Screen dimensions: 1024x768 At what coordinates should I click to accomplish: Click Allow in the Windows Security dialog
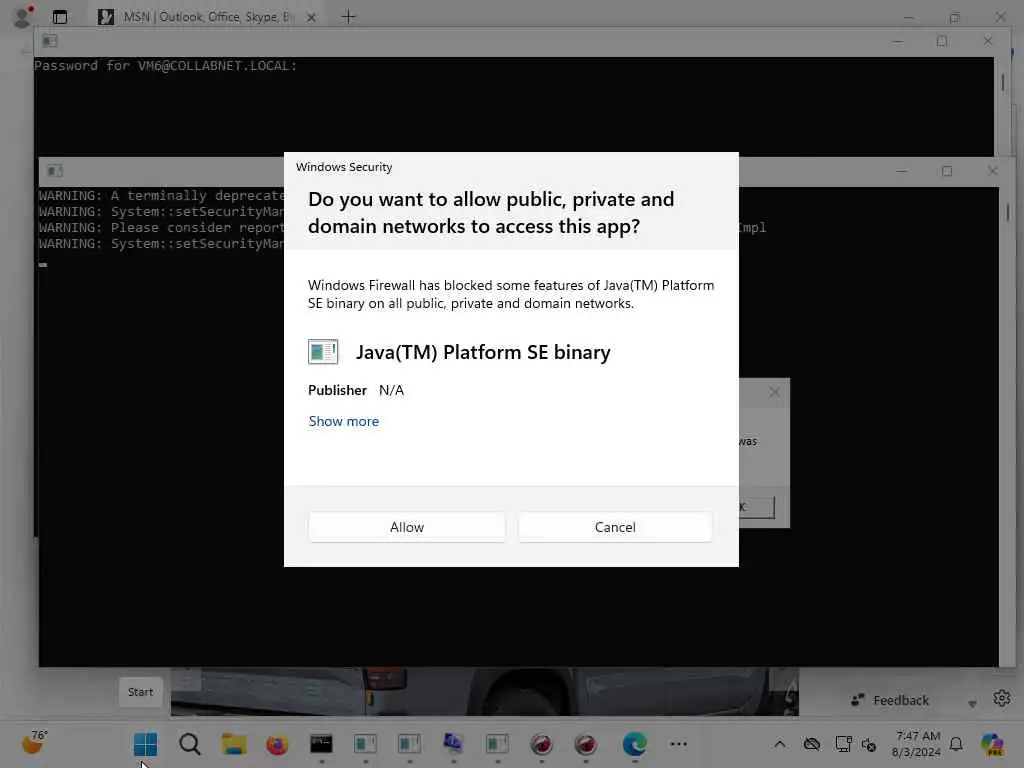click(x=406, y=526)
